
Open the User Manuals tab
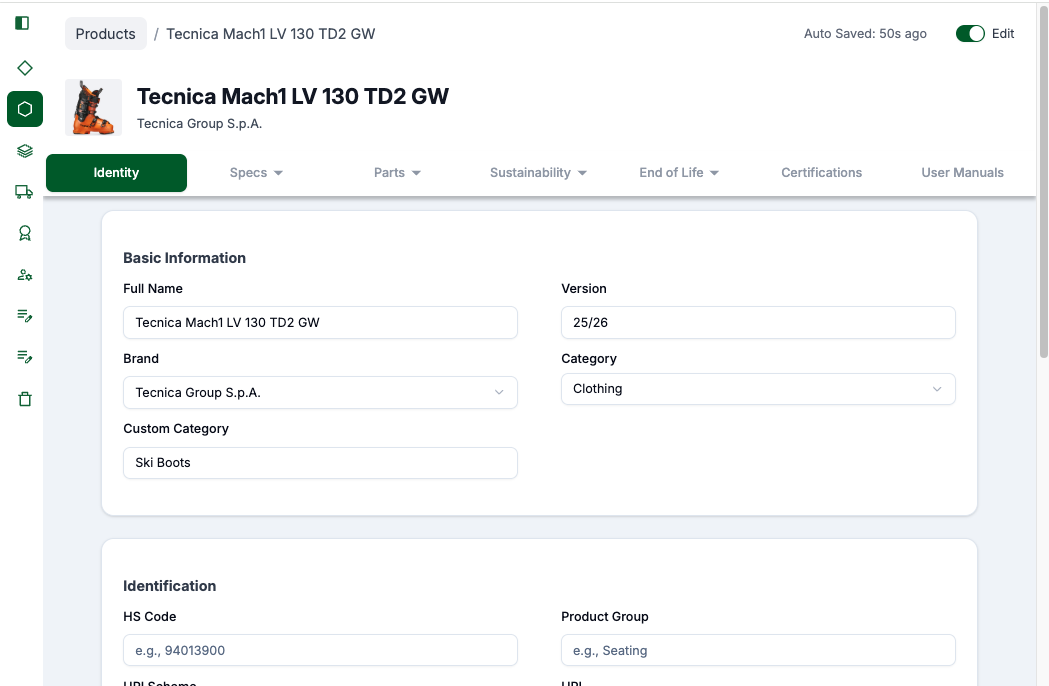tap(962, 173)
